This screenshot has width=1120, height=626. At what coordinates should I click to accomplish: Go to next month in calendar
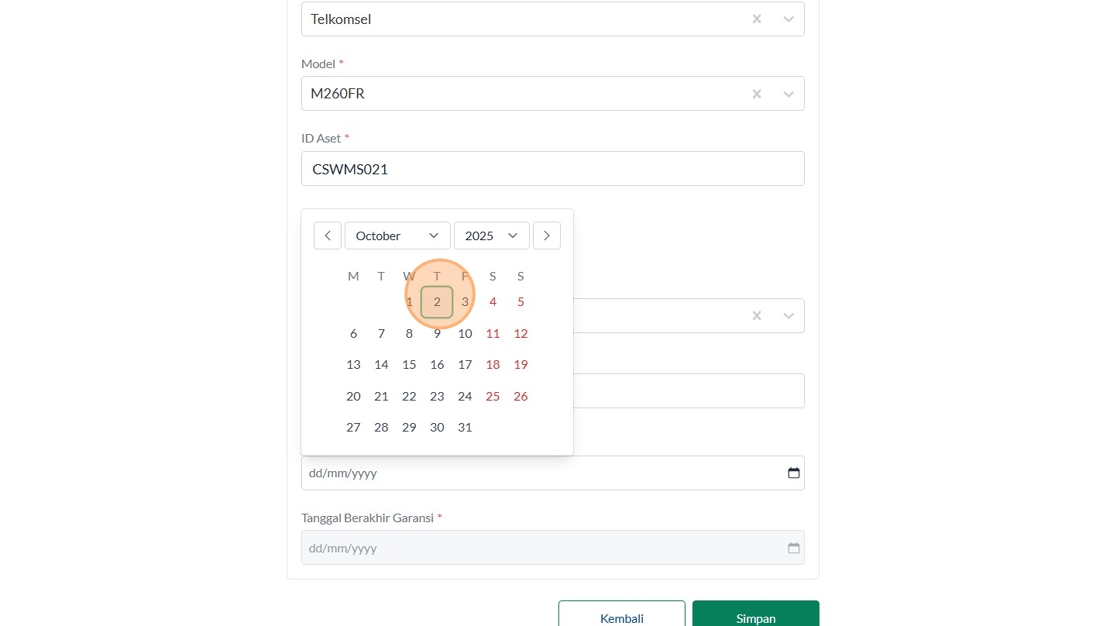(546, 236)
